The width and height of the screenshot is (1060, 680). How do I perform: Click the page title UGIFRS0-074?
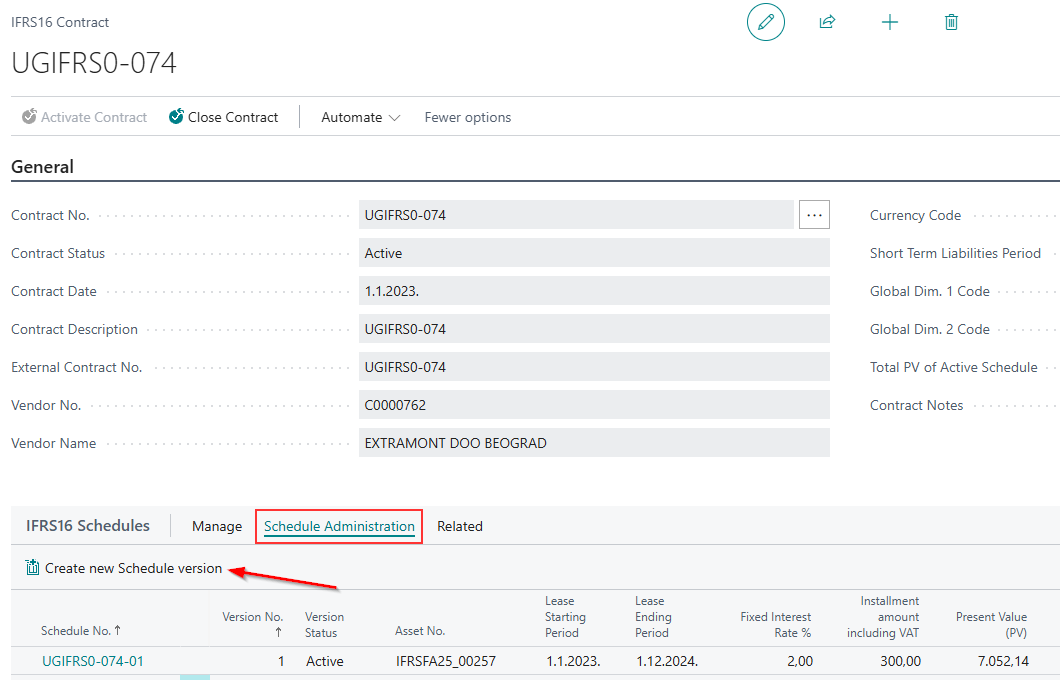click(94, 64)
